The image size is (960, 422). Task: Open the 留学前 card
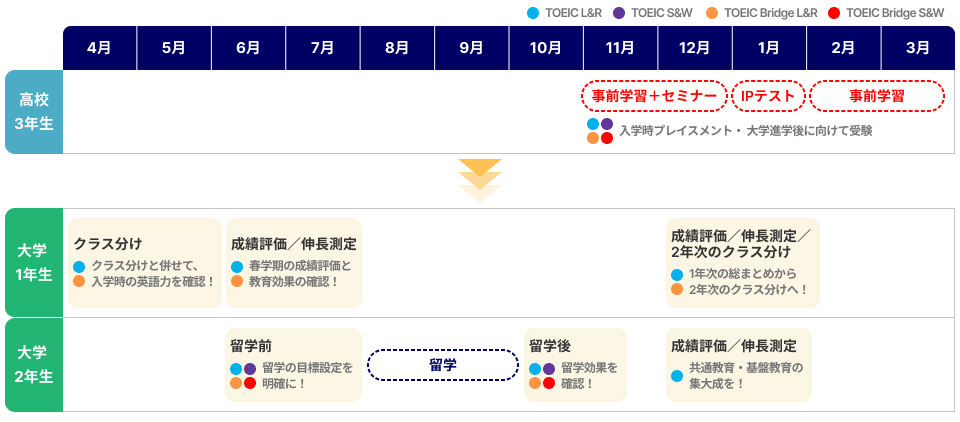coord(294,365)
